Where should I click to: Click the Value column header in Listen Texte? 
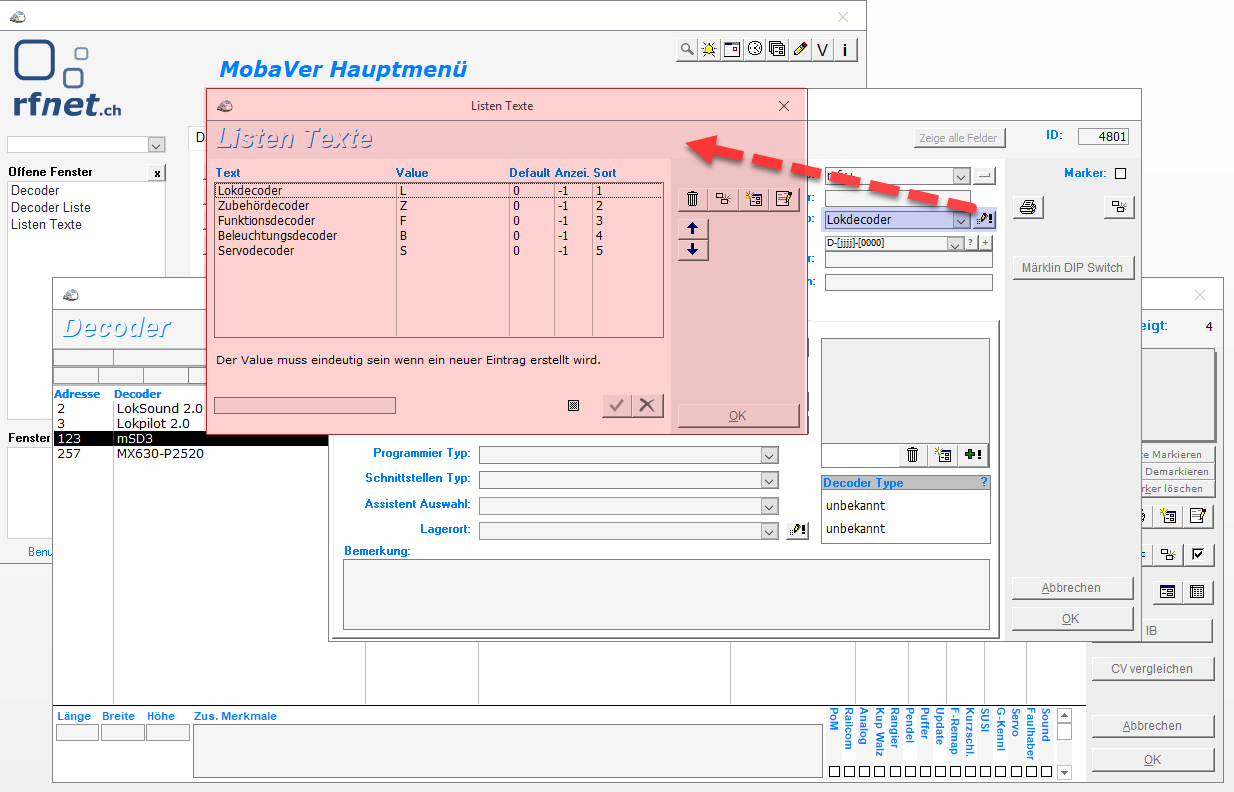click(412, 173)
